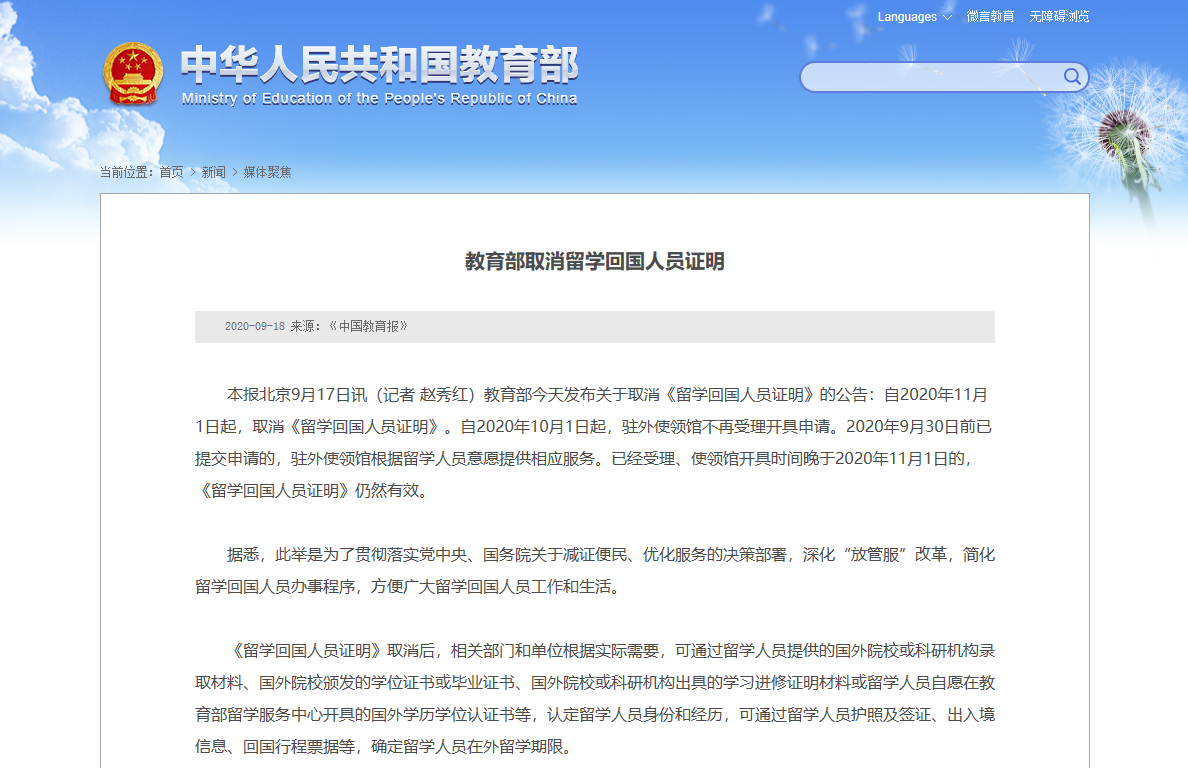Enable 无障碍浏览 accessible browsing
1188x768 pixels.
point(1059,17)
